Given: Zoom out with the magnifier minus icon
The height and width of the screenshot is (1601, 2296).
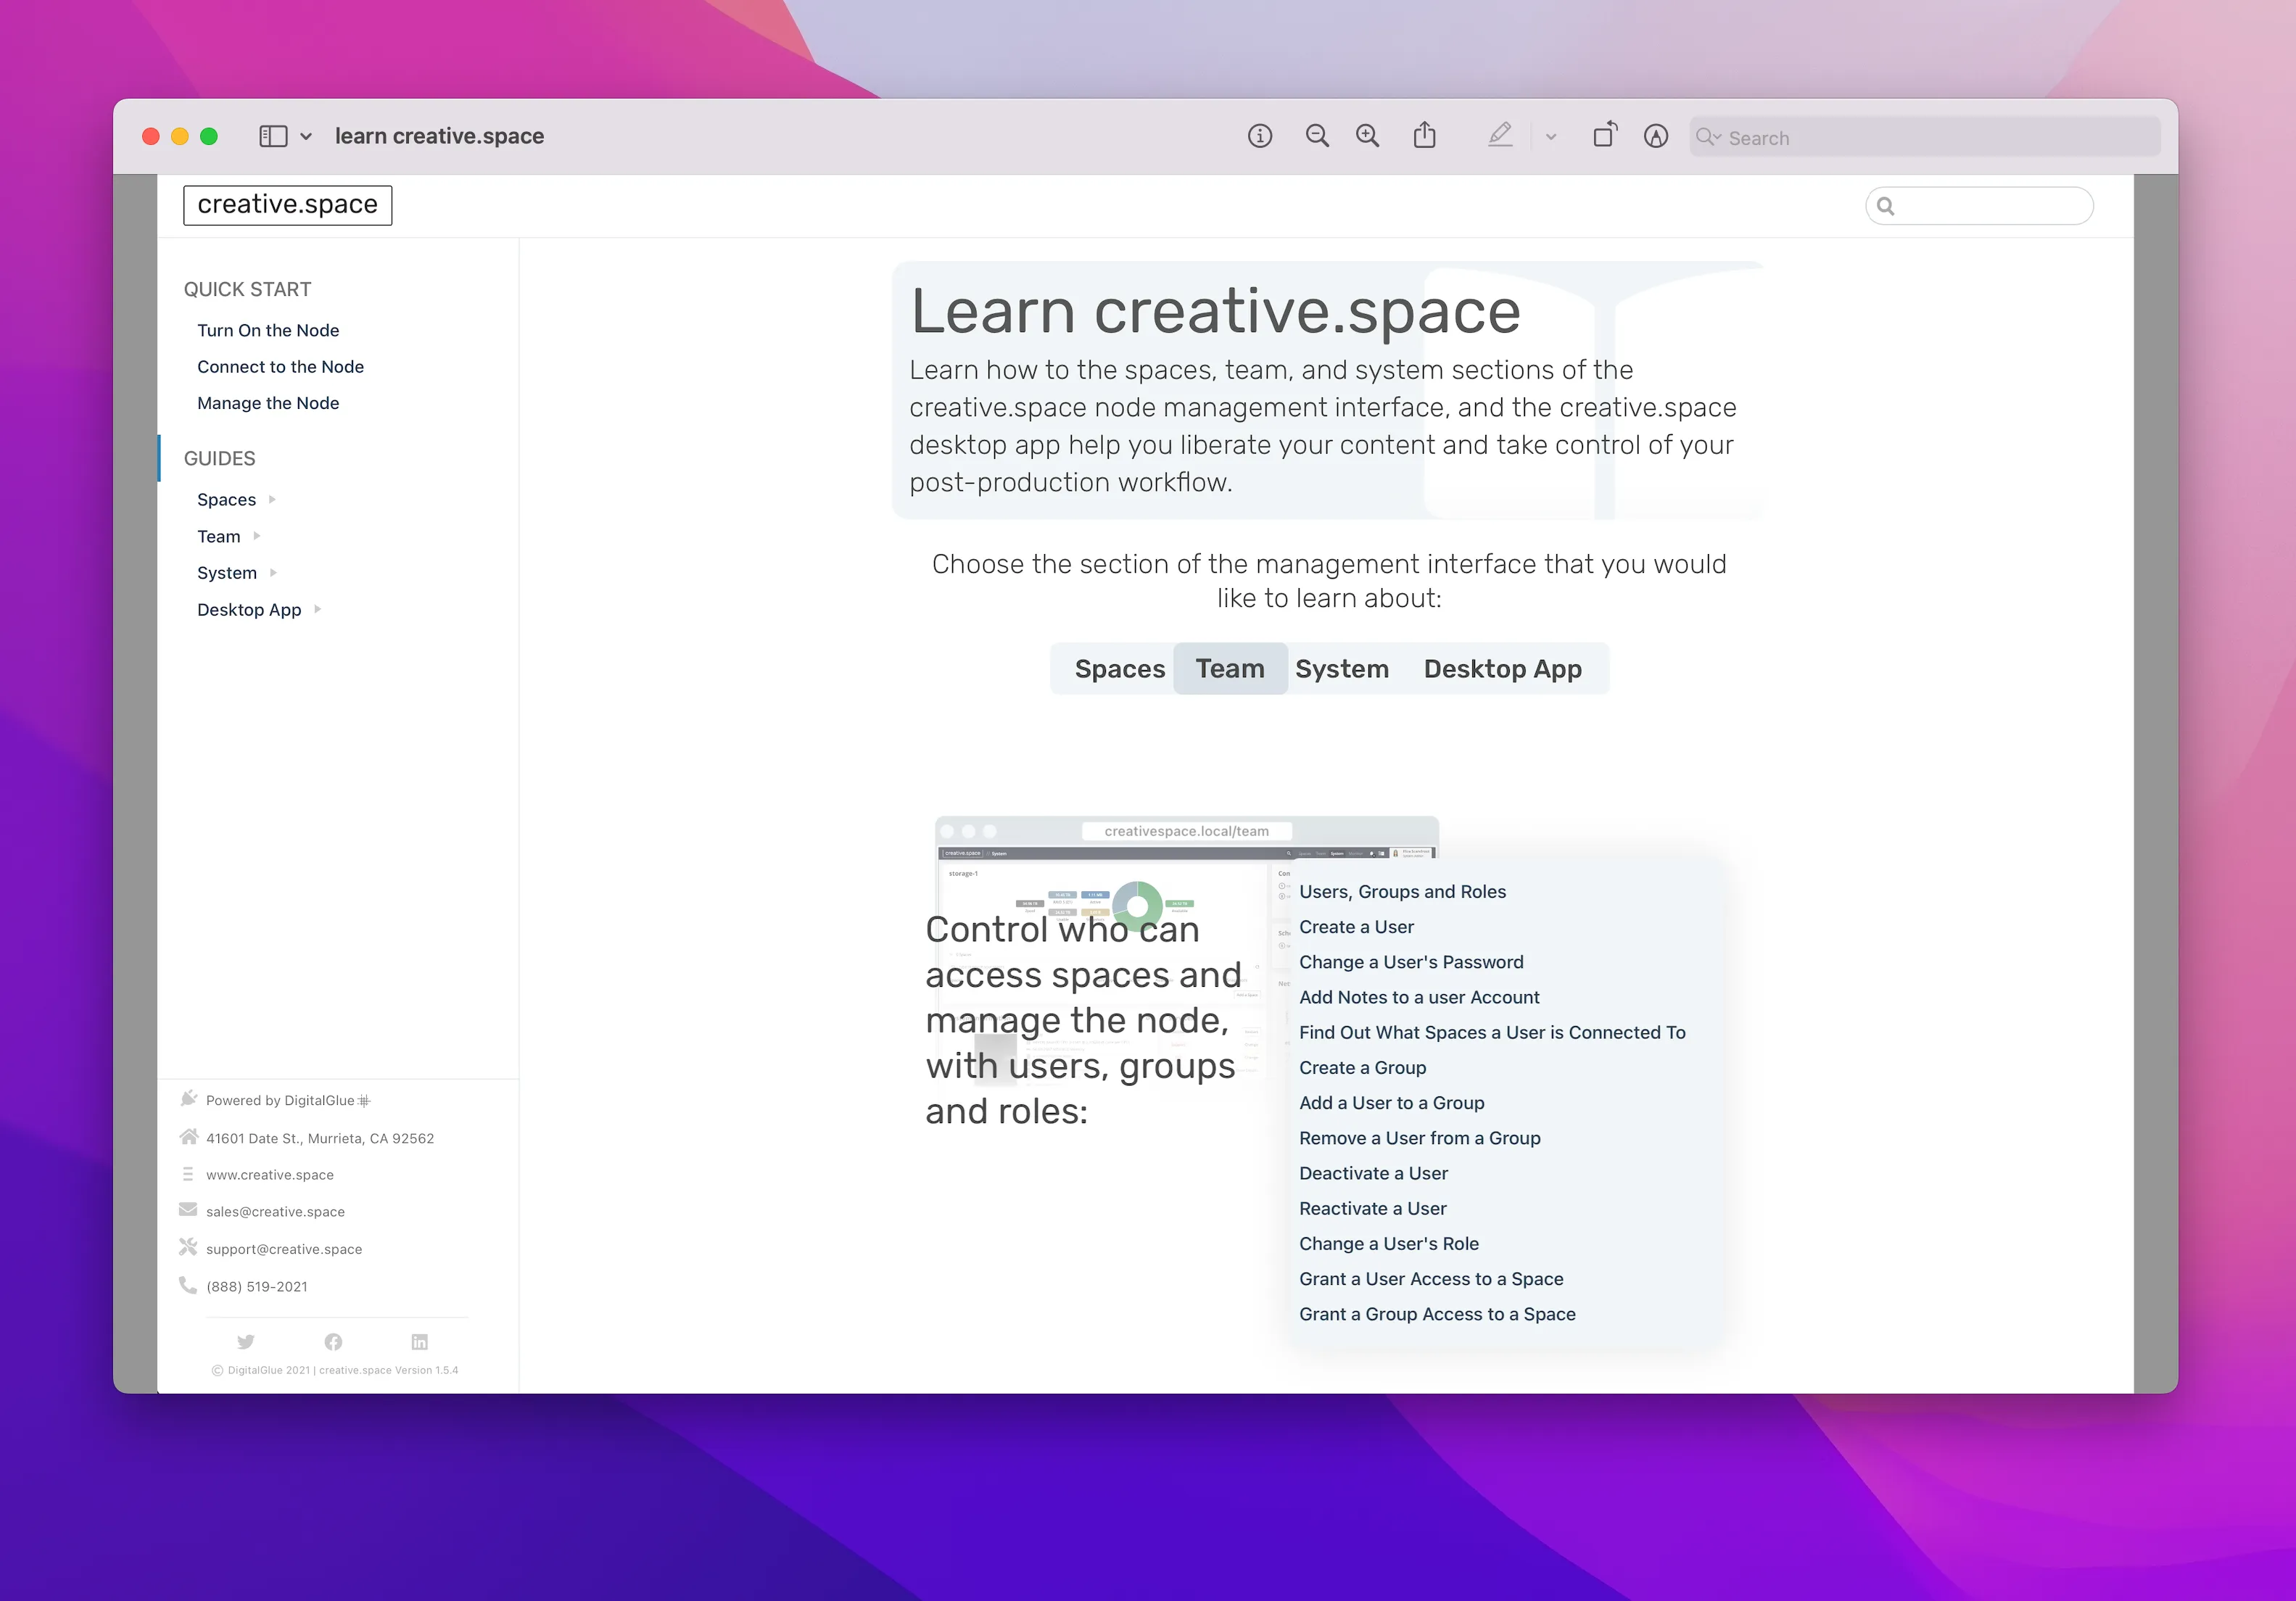Looking at the screenshot, I should (1317, 136).
